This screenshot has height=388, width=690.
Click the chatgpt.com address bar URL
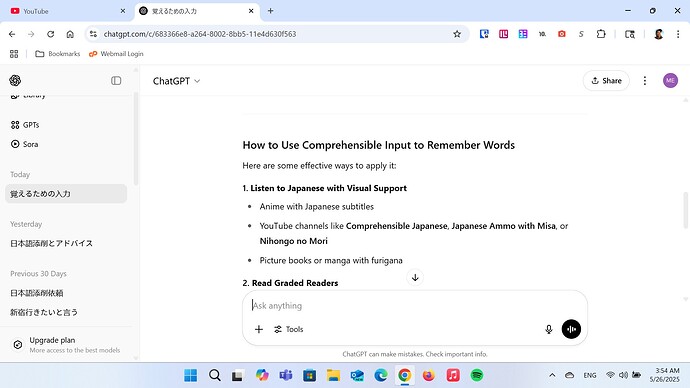pos(200,34)
